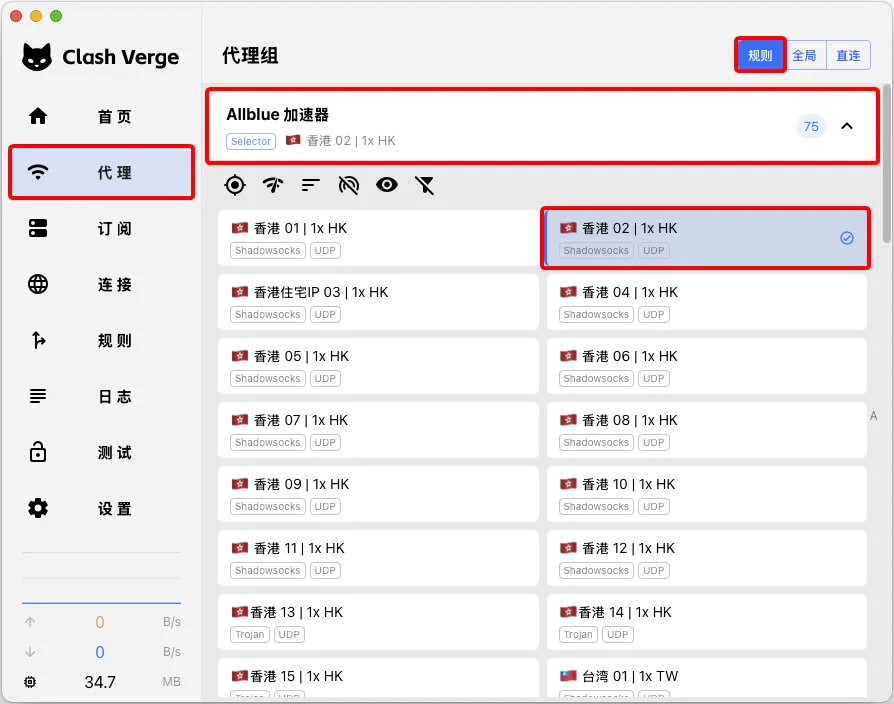
Task: Collapse the Allblue 加速器 group chevron
Action: 847,126
